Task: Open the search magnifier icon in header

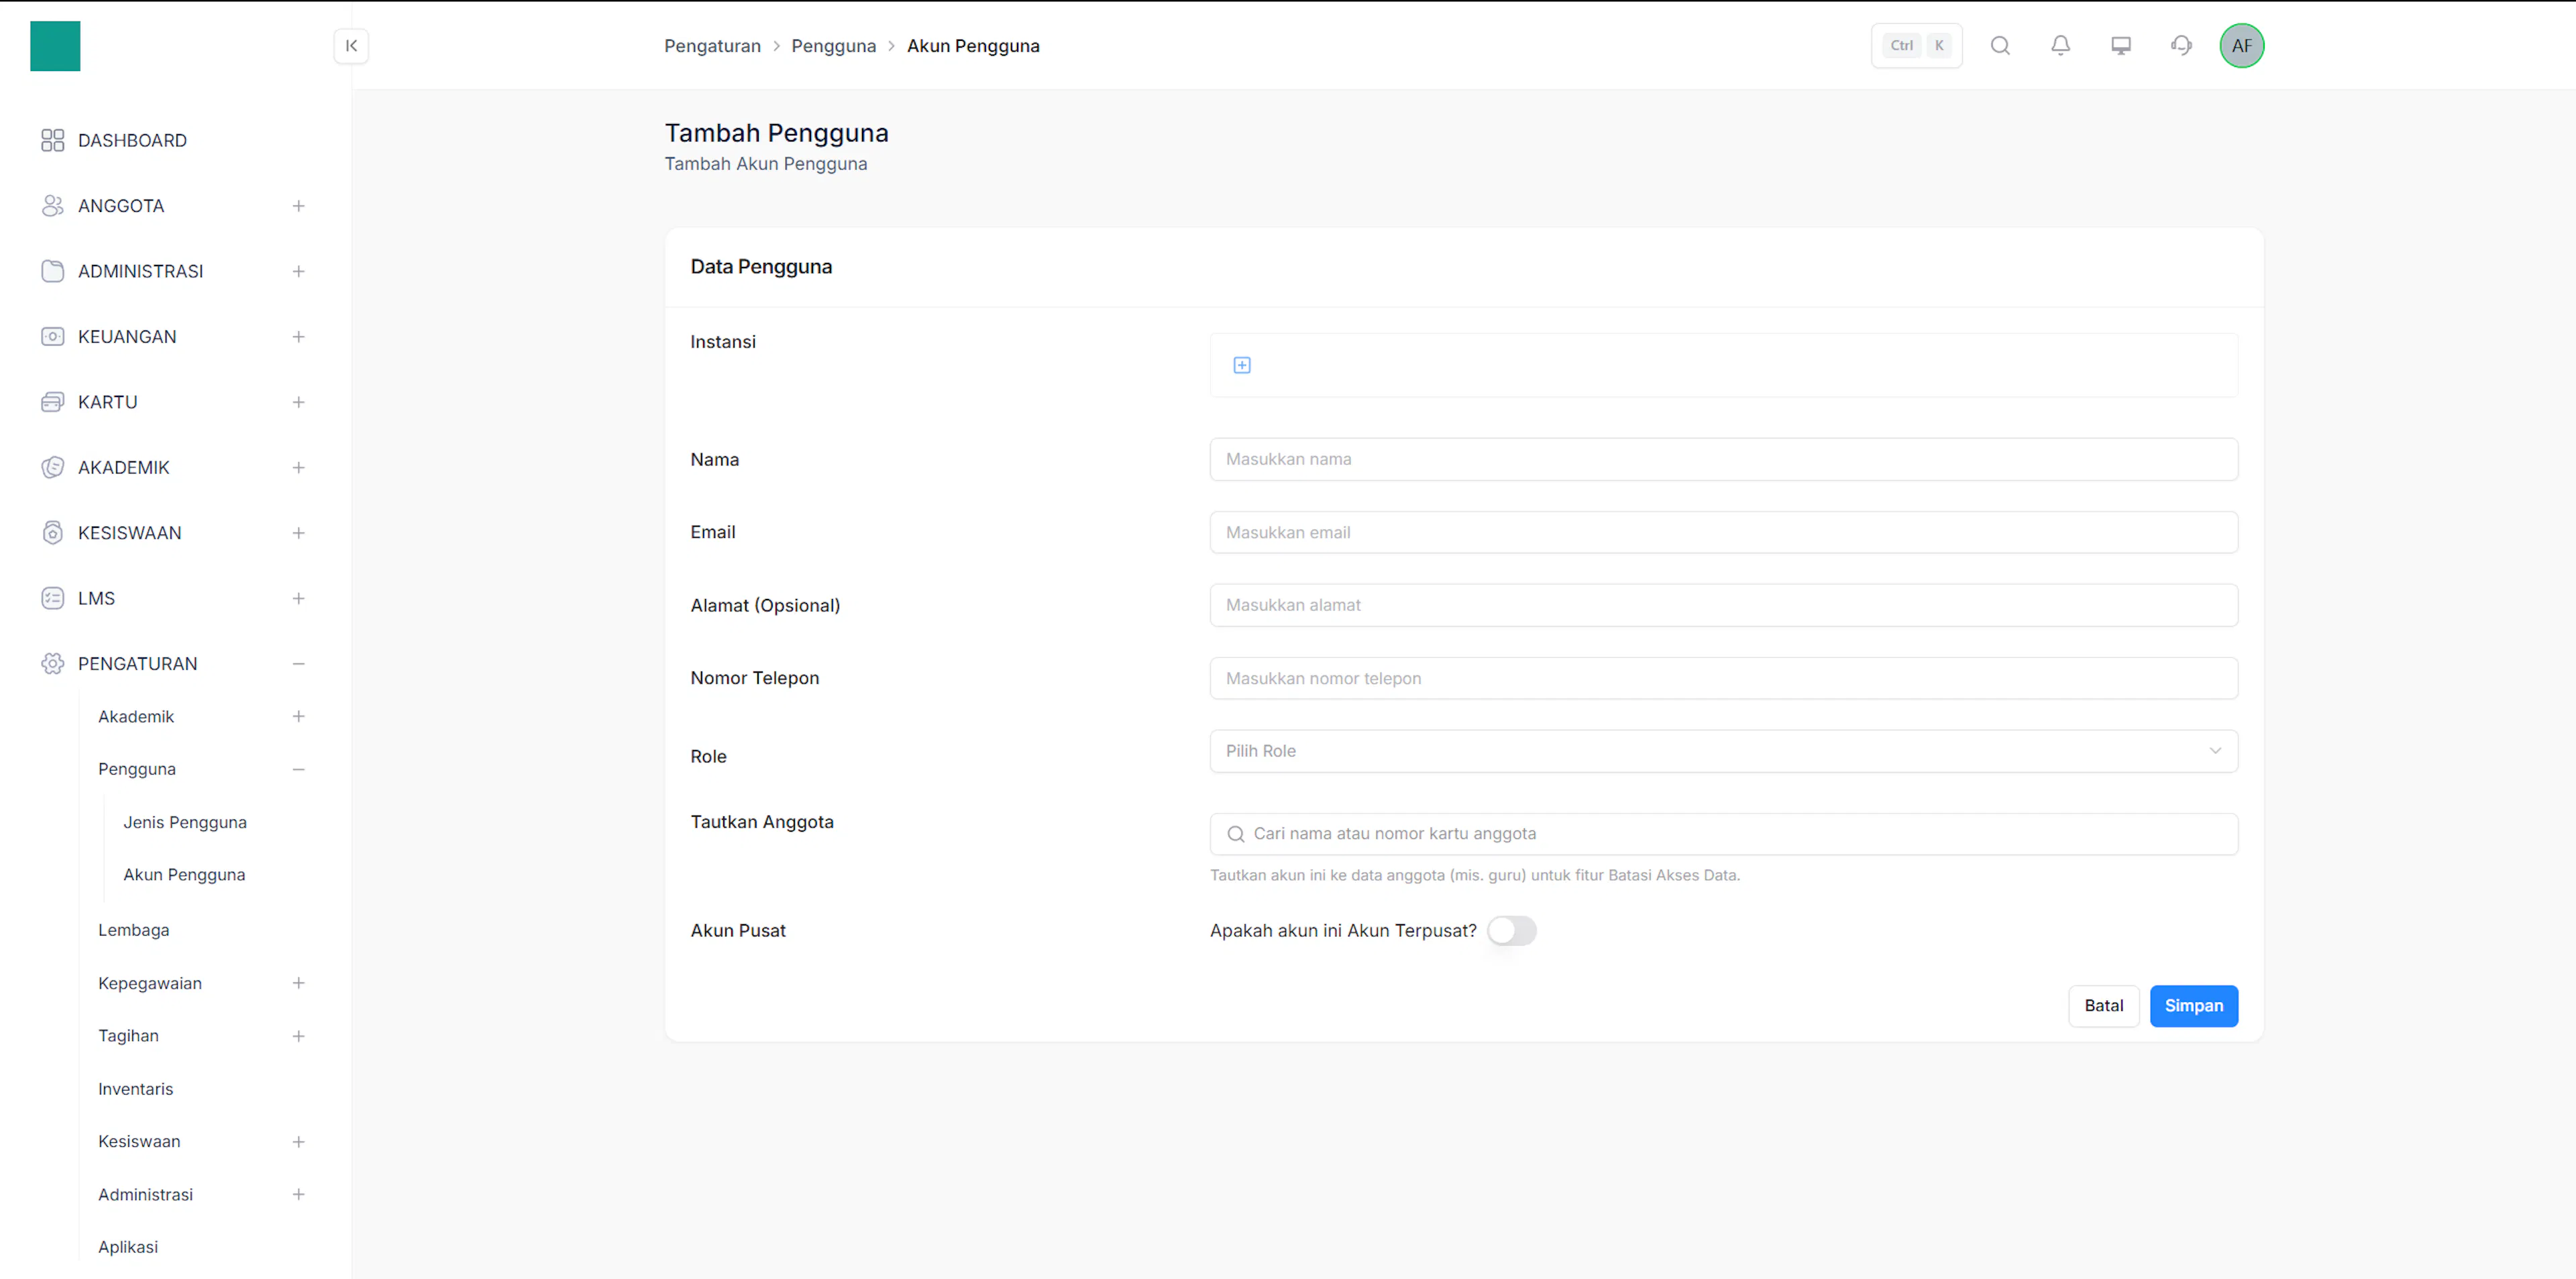Action: pyautogui.click(x=2000, y=46)
